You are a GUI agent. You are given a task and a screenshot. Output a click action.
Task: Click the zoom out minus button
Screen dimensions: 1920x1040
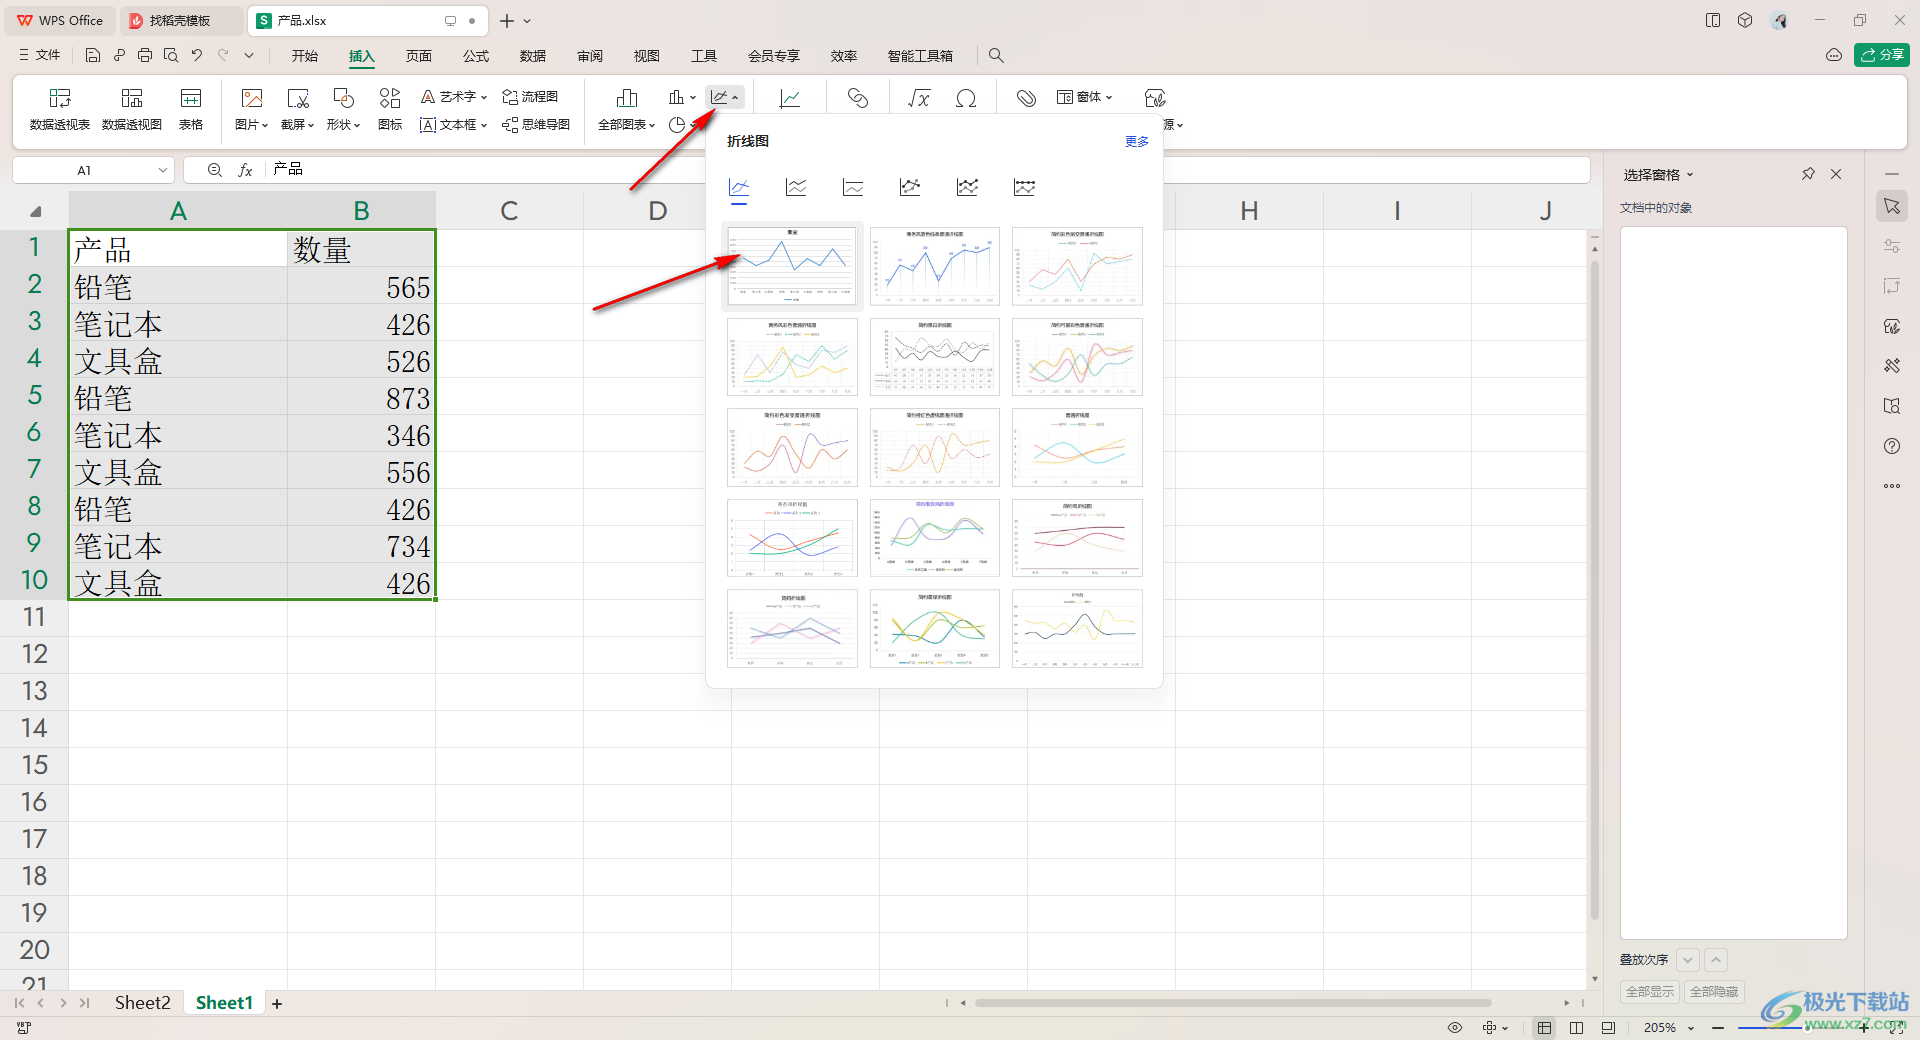[1717, 1027]
